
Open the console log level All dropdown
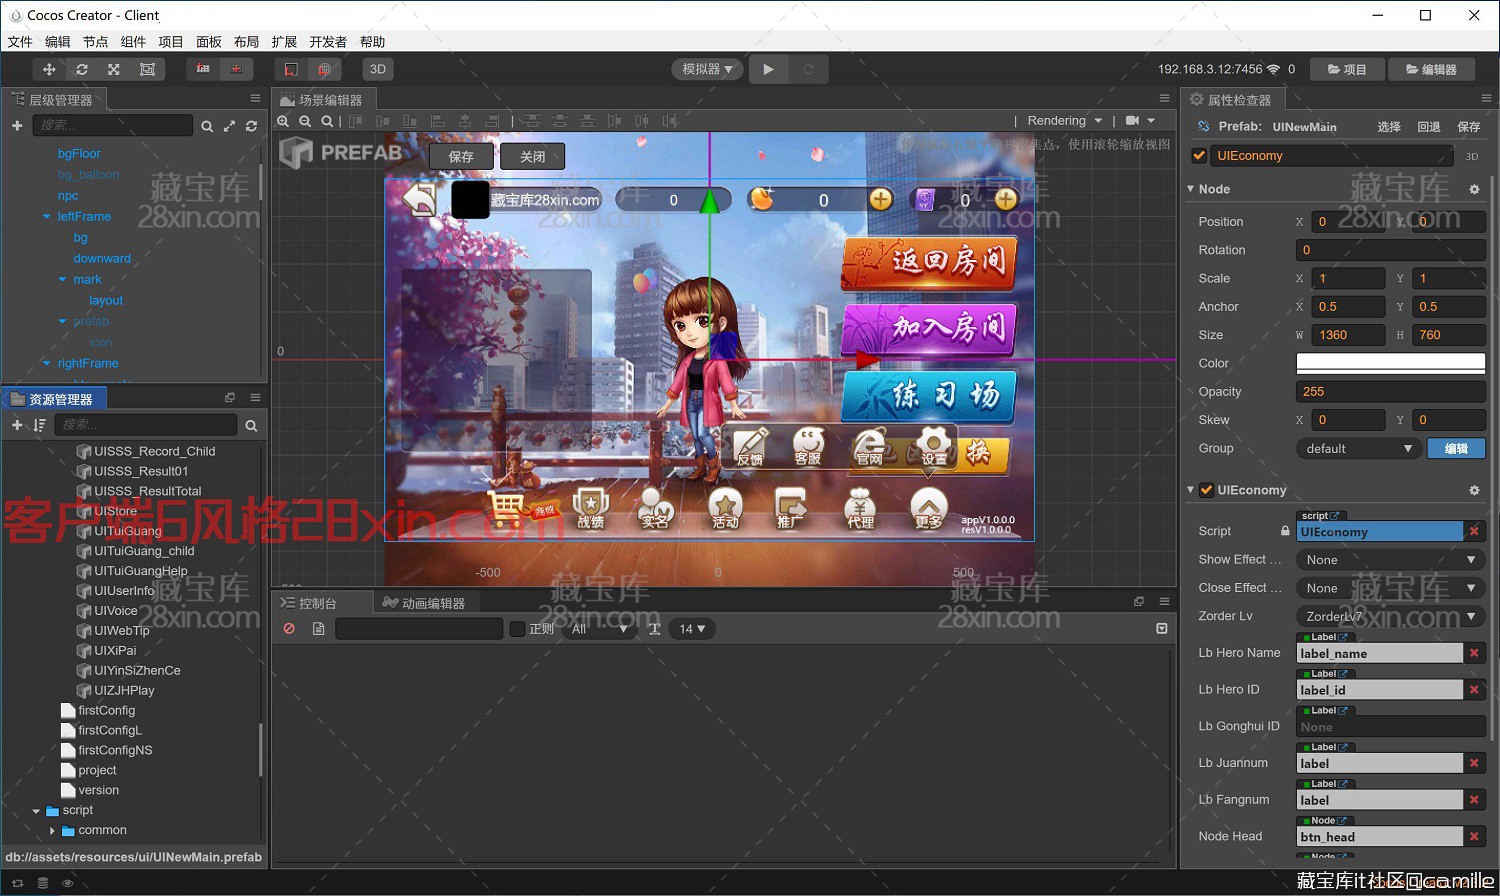(600, 629)
